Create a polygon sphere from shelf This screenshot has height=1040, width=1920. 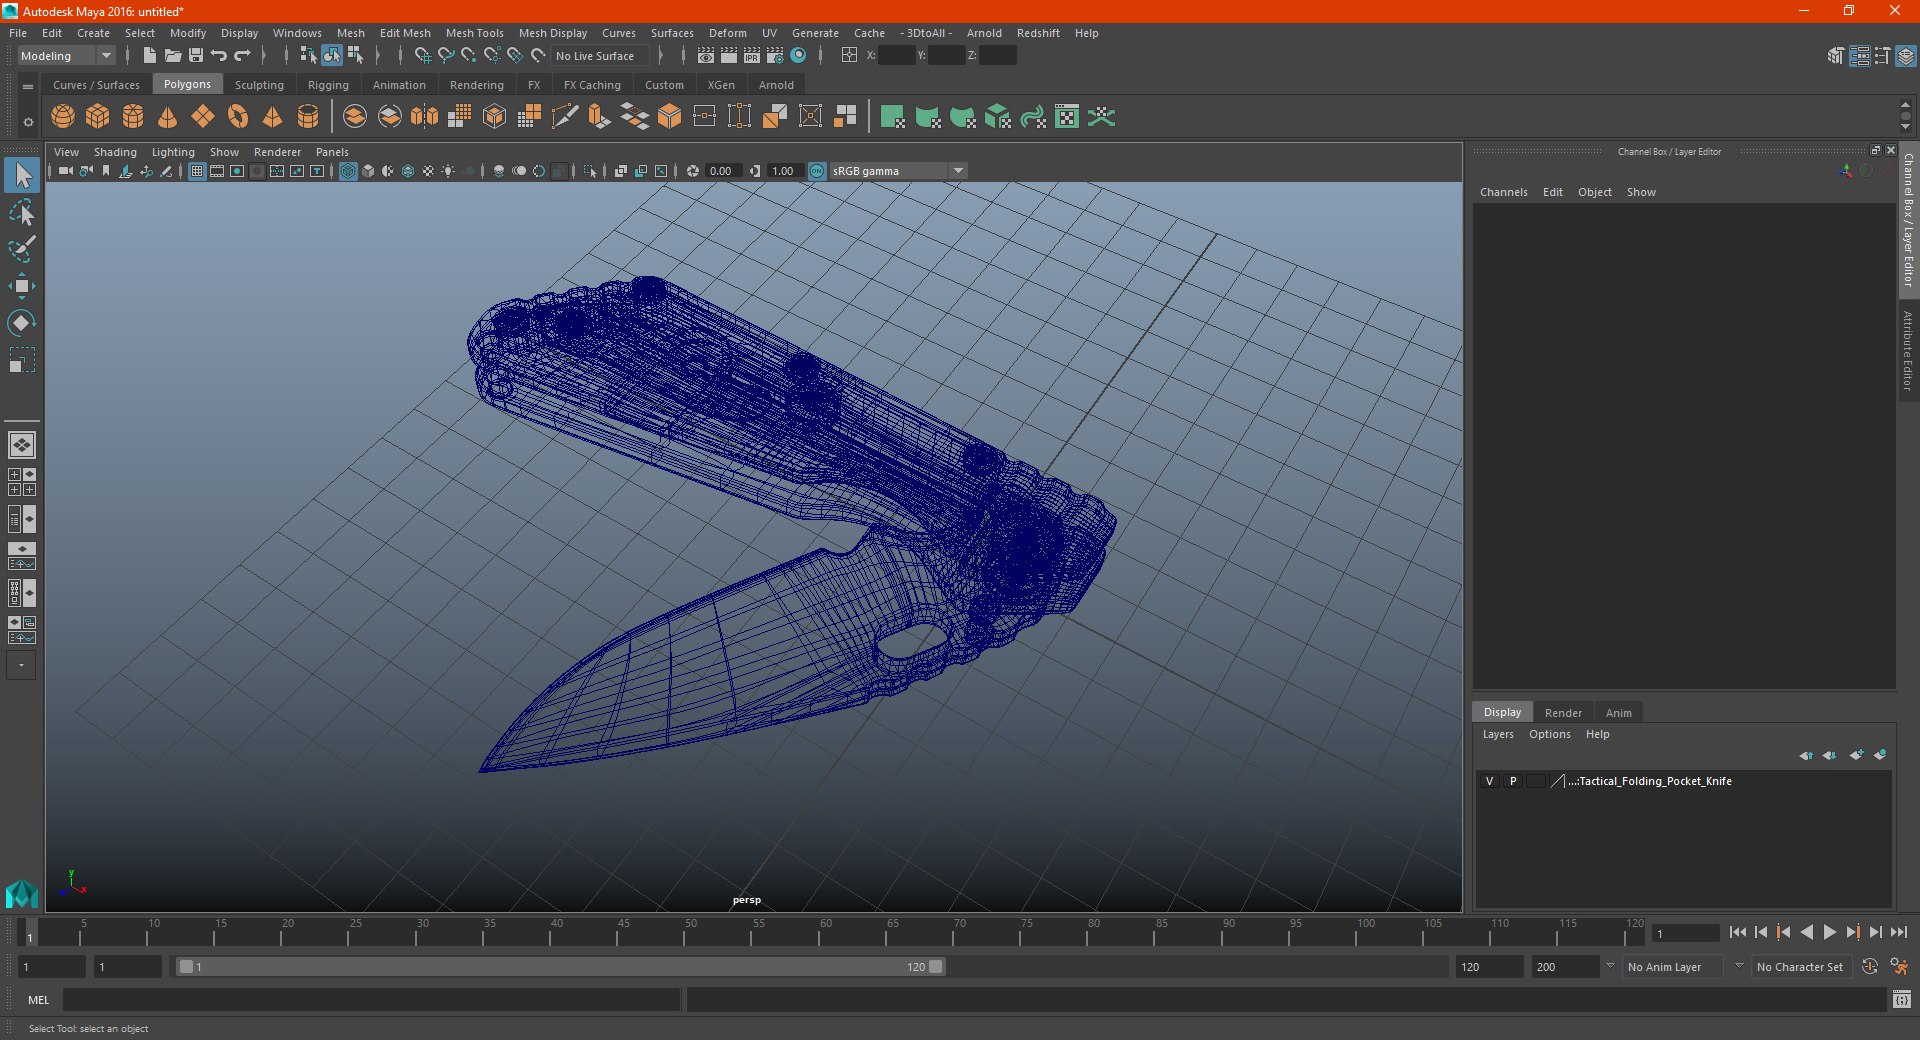tap(63, 117)
